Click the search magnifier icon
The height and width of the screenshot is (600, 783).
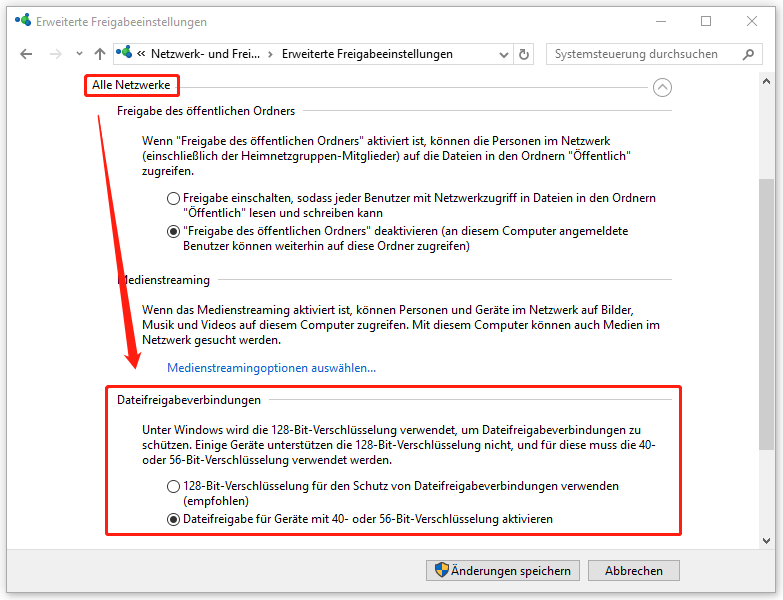[x=748, y=54]
